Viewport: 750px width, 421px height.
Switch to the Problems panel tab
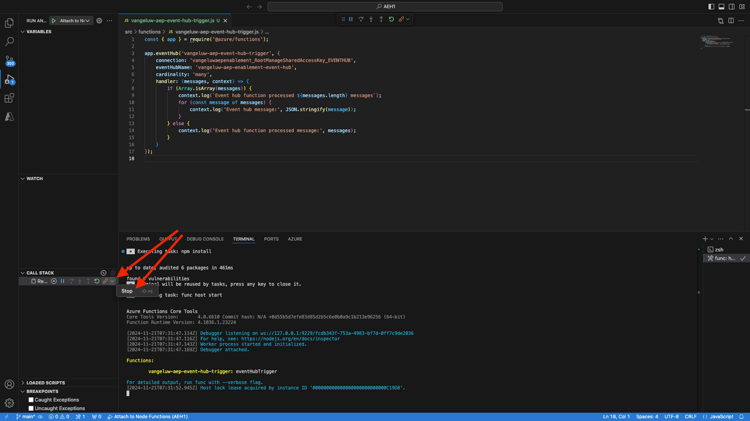[138, 239]
